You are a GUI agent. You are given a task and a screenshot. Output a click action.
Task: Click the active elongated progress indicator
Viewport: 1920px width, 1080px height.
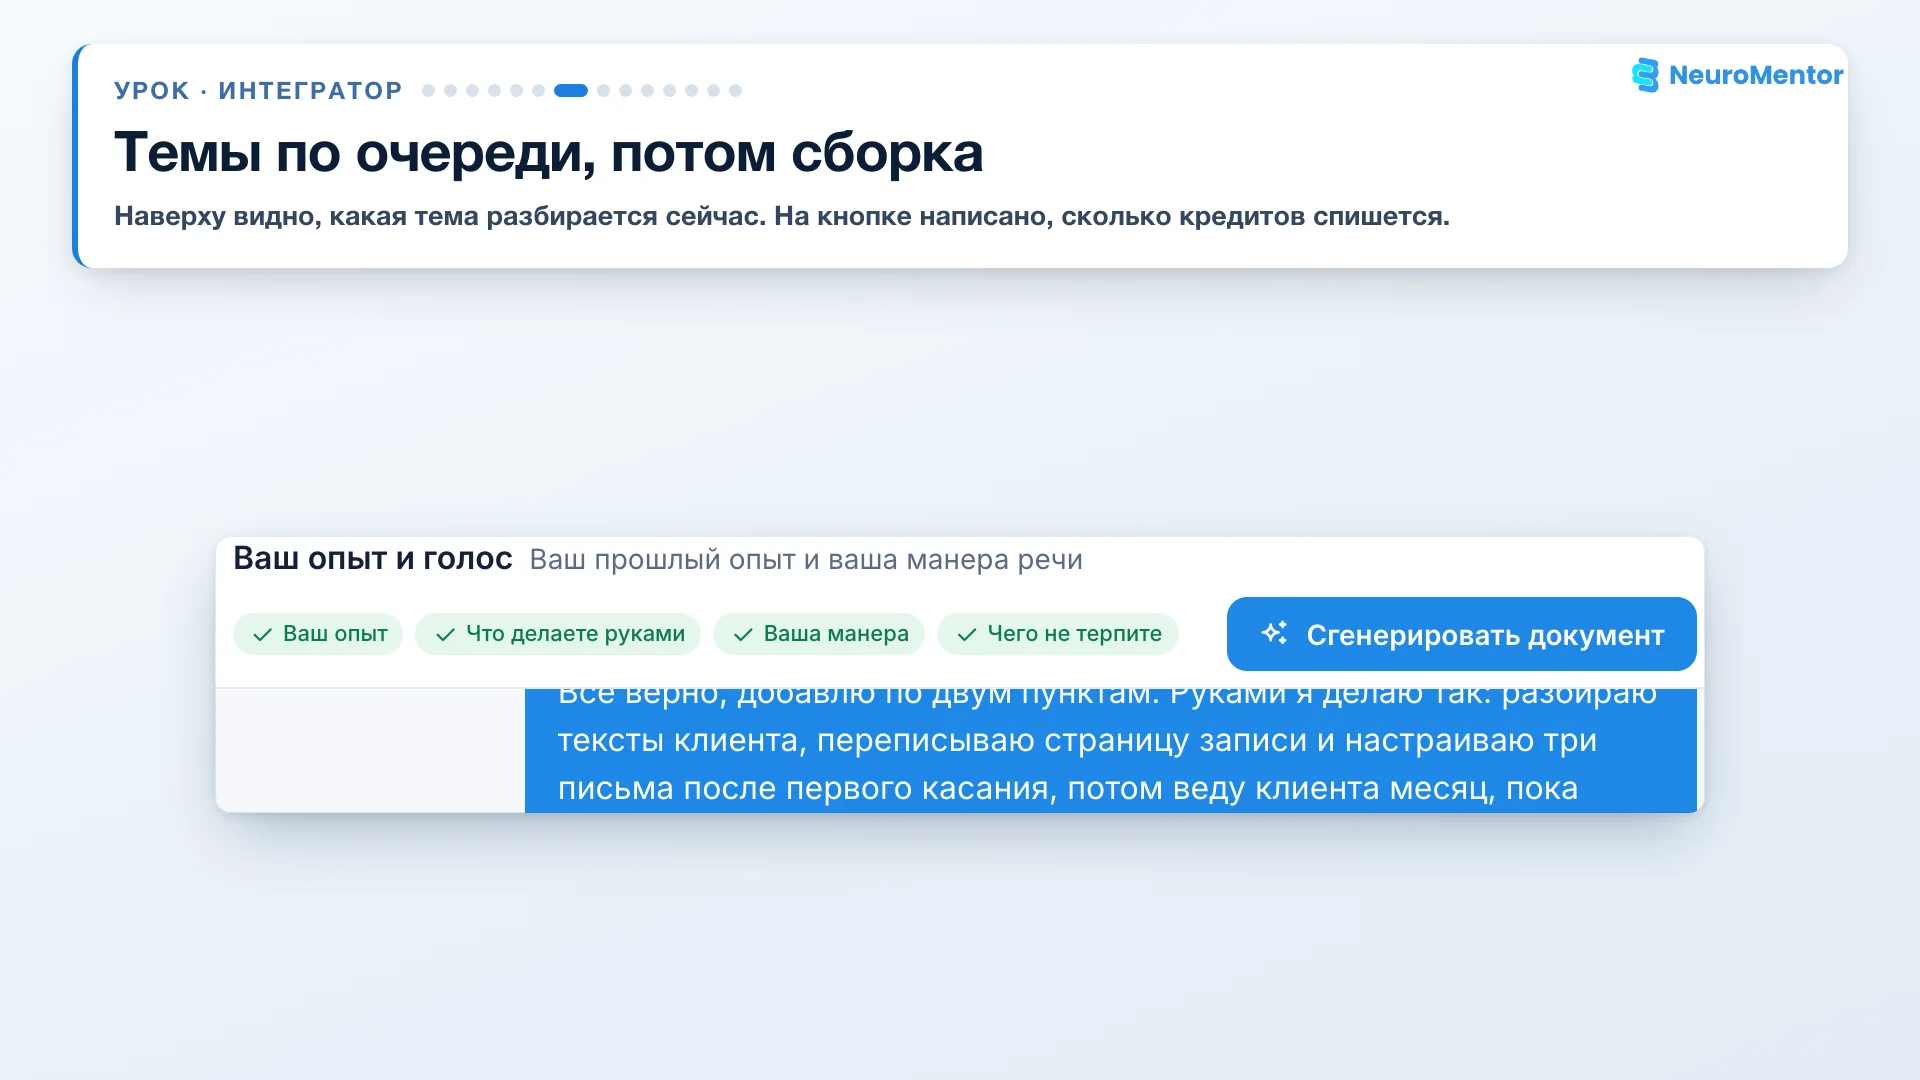[x=571, y=90]
